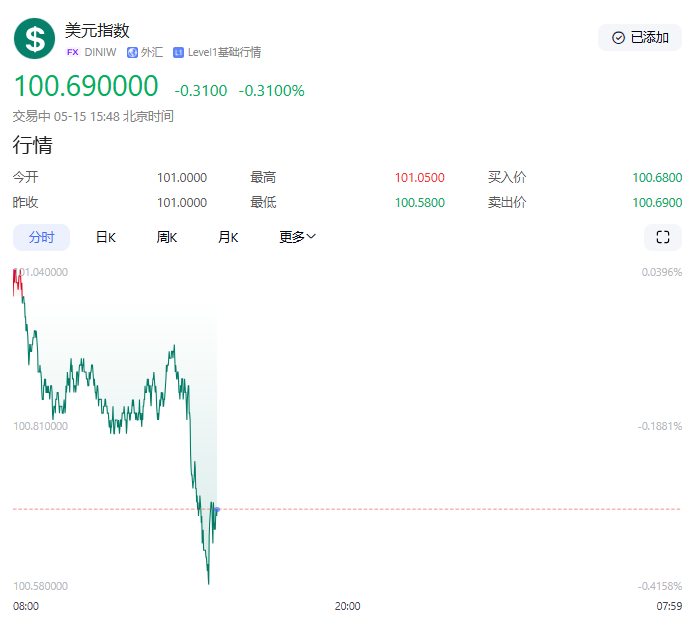Switch to the 周K weekly chart tab

[166, 237]
